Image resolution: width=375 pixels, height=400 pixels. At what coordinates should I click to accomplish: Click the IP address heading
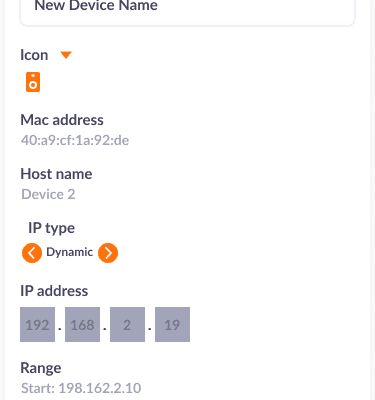pyautogui.click(x=54, y=291)
